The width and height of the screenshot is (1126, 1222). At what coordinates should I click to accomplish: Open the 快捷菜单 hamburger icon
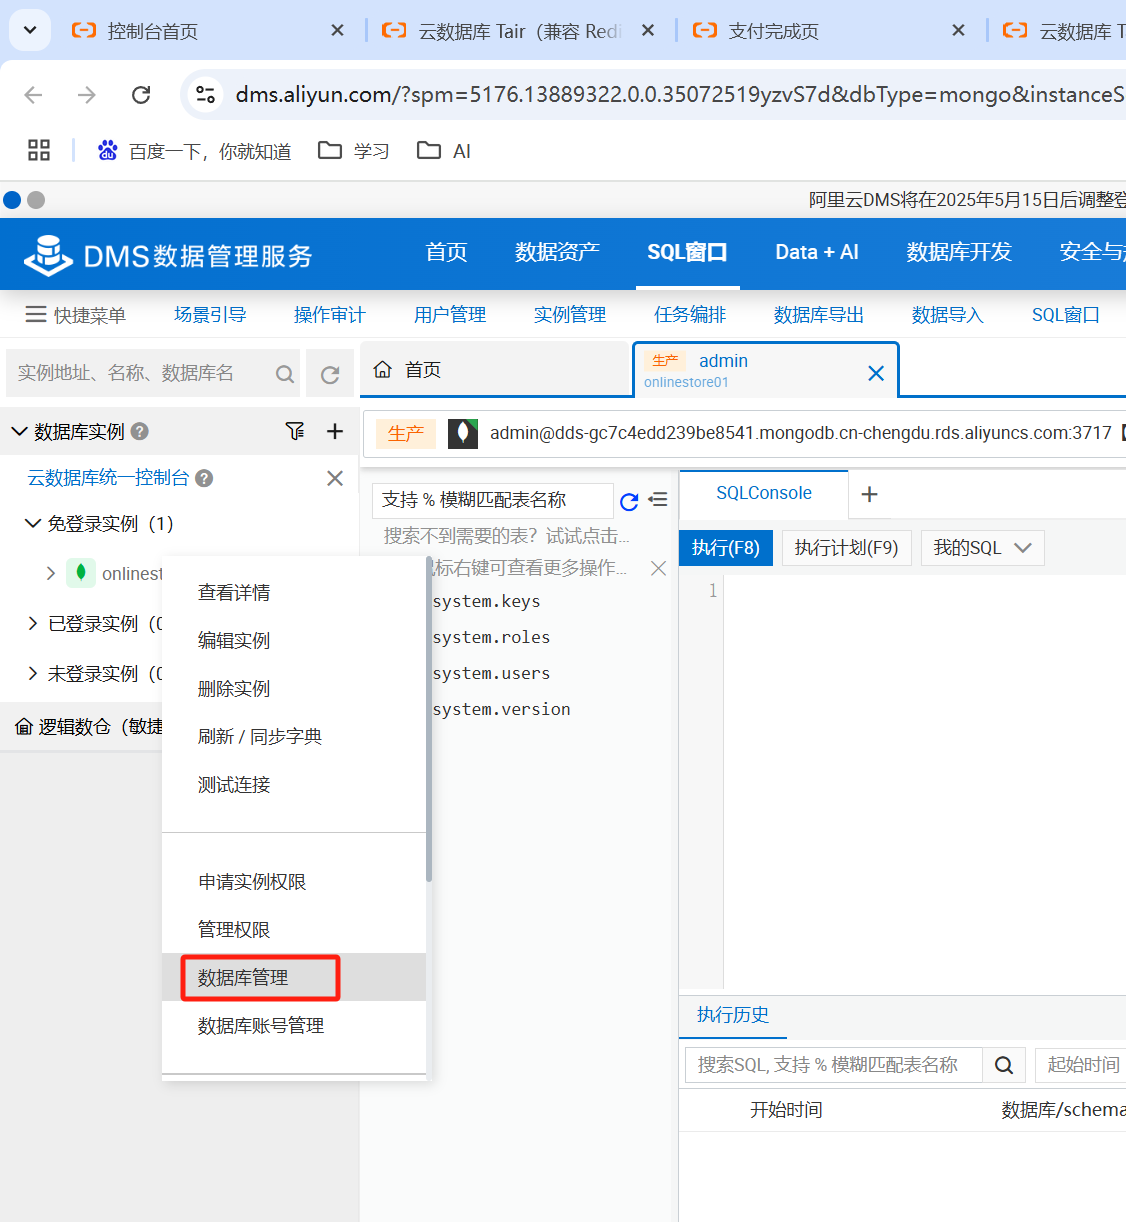pyautogui.click(x=36, y=314)
